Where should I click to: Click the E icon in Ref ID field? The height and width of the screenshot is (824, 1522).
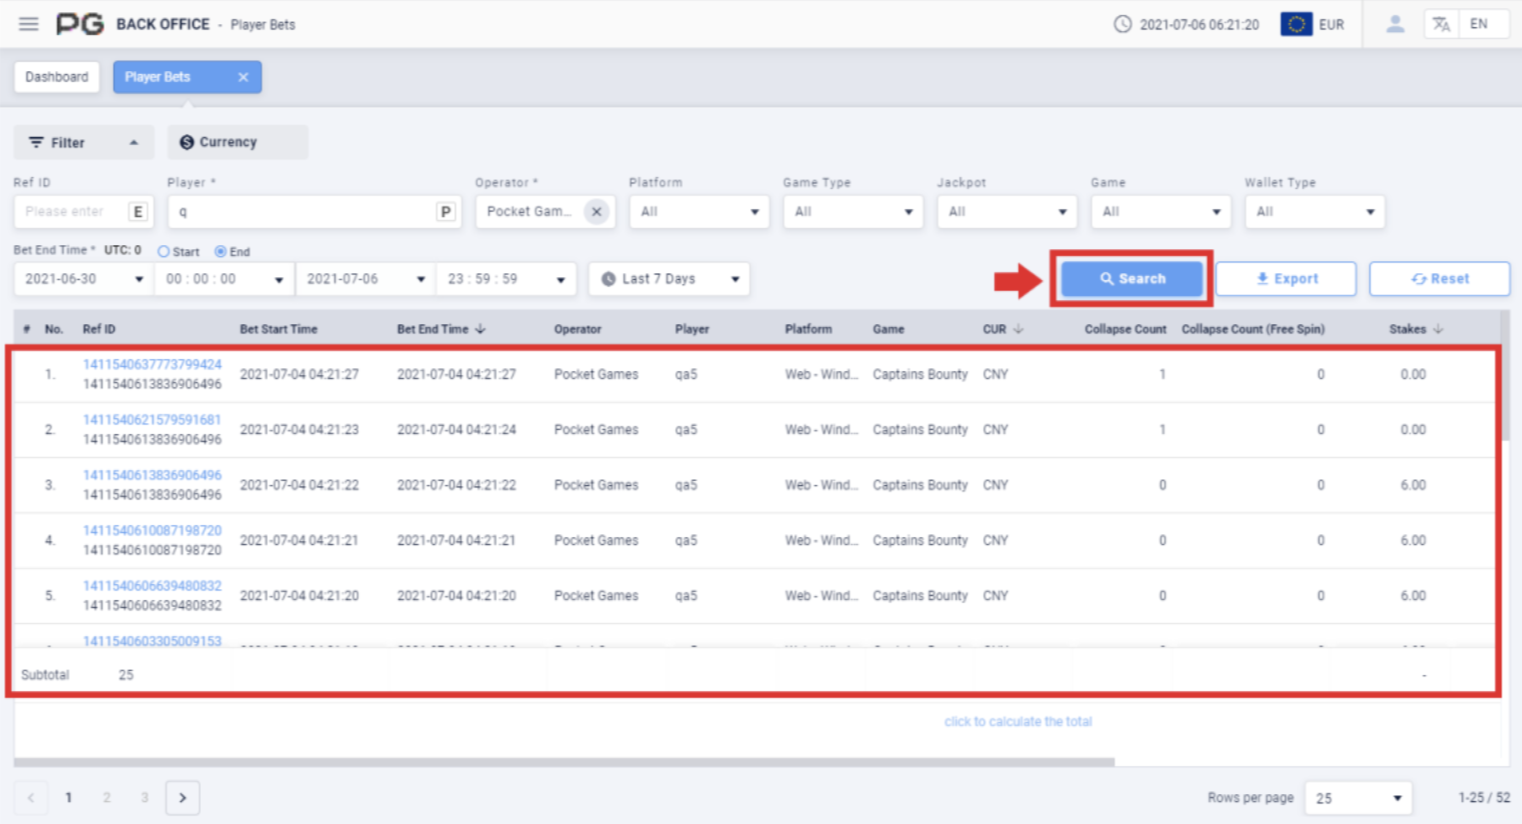[x=138, y=212]
